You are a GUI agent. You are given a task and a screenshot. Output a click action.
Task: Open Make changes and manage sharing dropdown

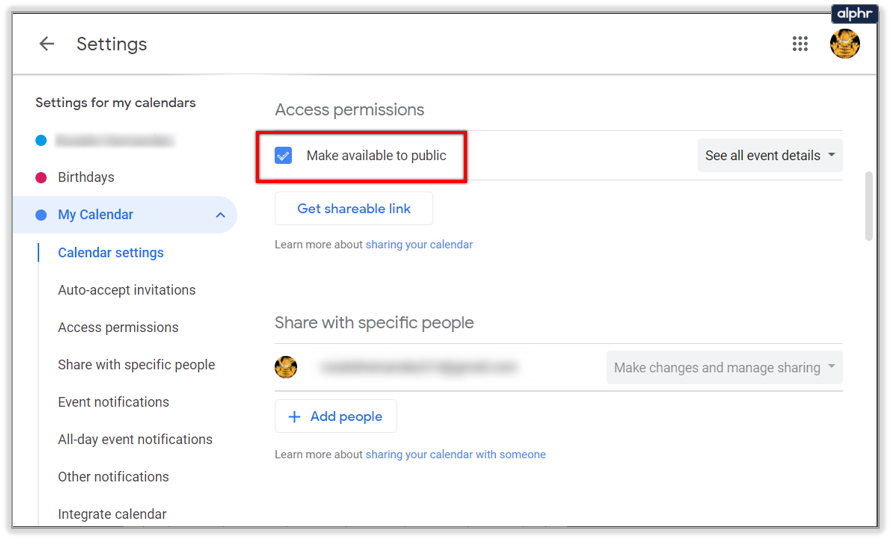725,368
